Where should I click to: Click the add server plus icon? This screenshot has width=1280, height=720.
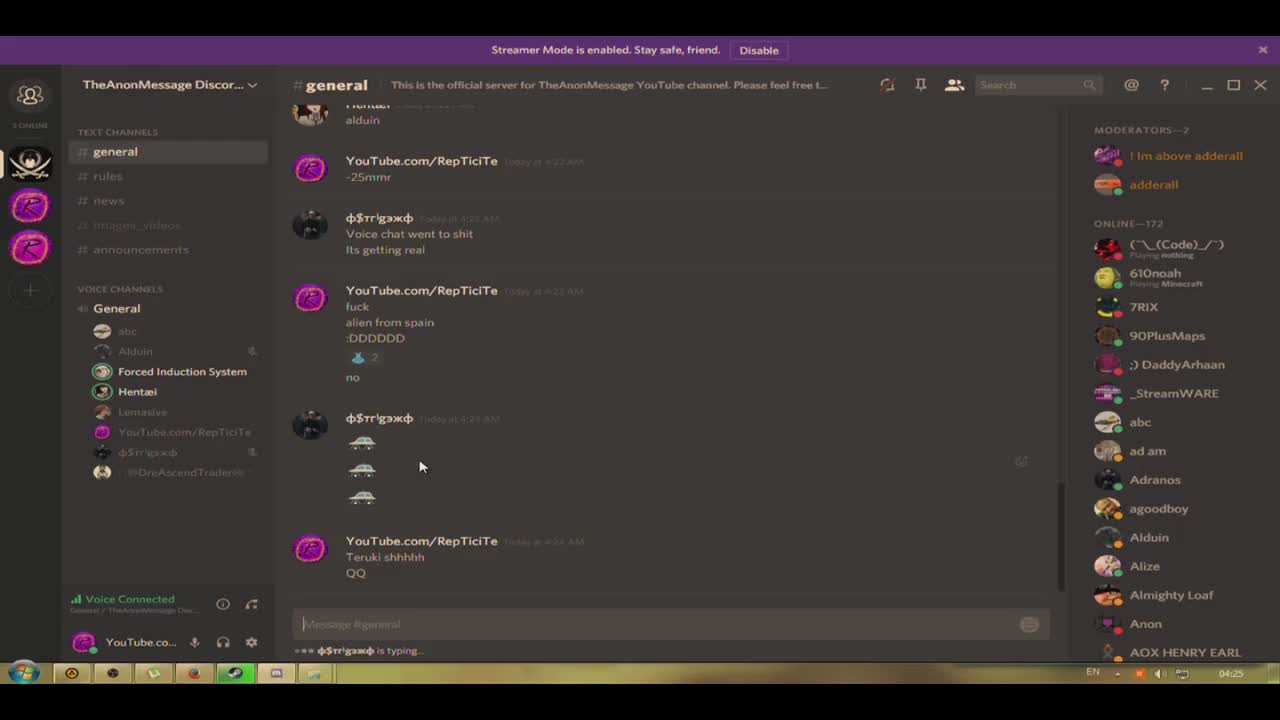coord(30,290)
